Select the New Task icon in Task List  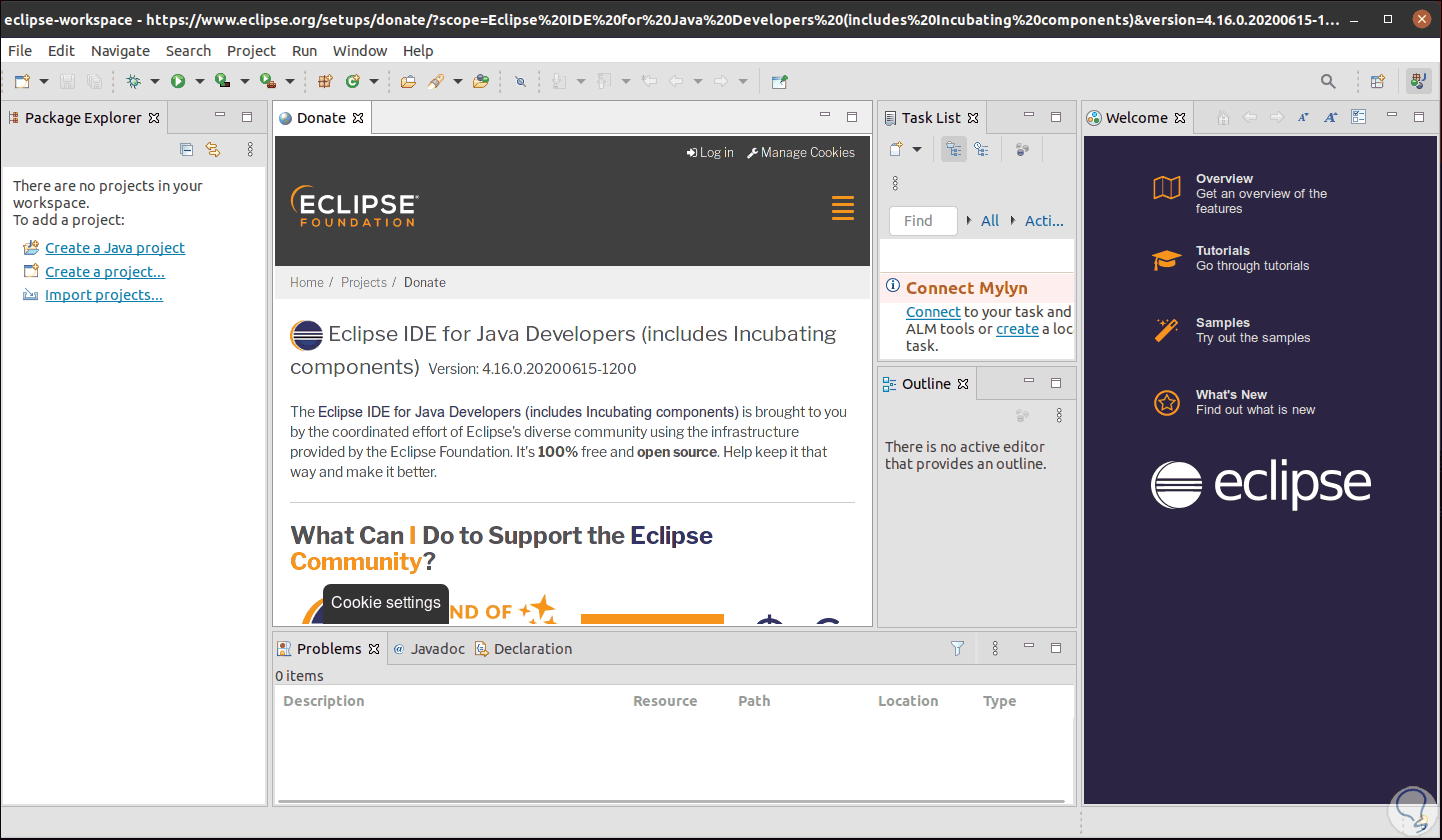point(896,149)
